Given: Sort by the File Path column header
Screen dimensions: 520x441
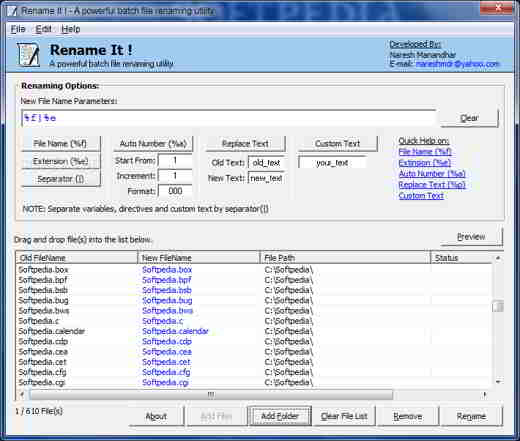Looking at the screenshot, I should [345, 258].
